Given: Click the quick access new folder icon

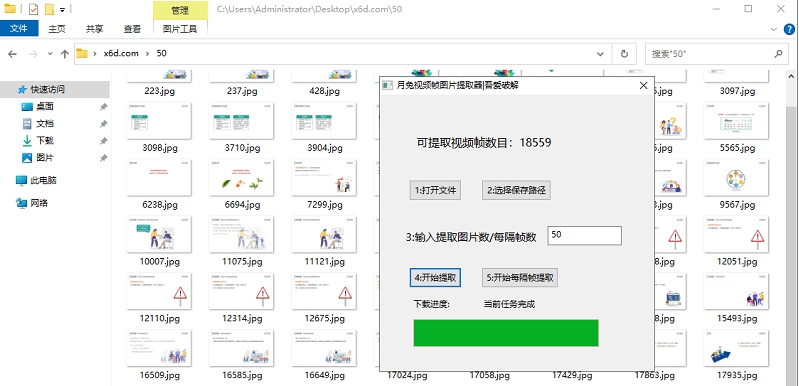Looking at the screenshot, I should (49, 9).
